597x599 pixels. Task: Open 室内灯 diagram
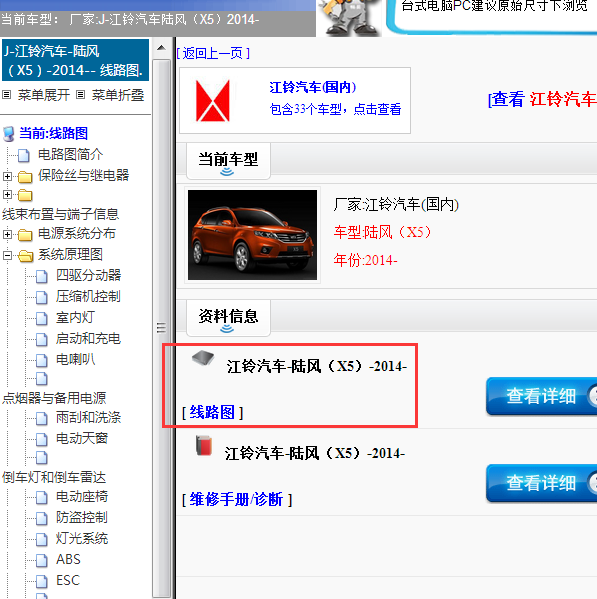76,317
